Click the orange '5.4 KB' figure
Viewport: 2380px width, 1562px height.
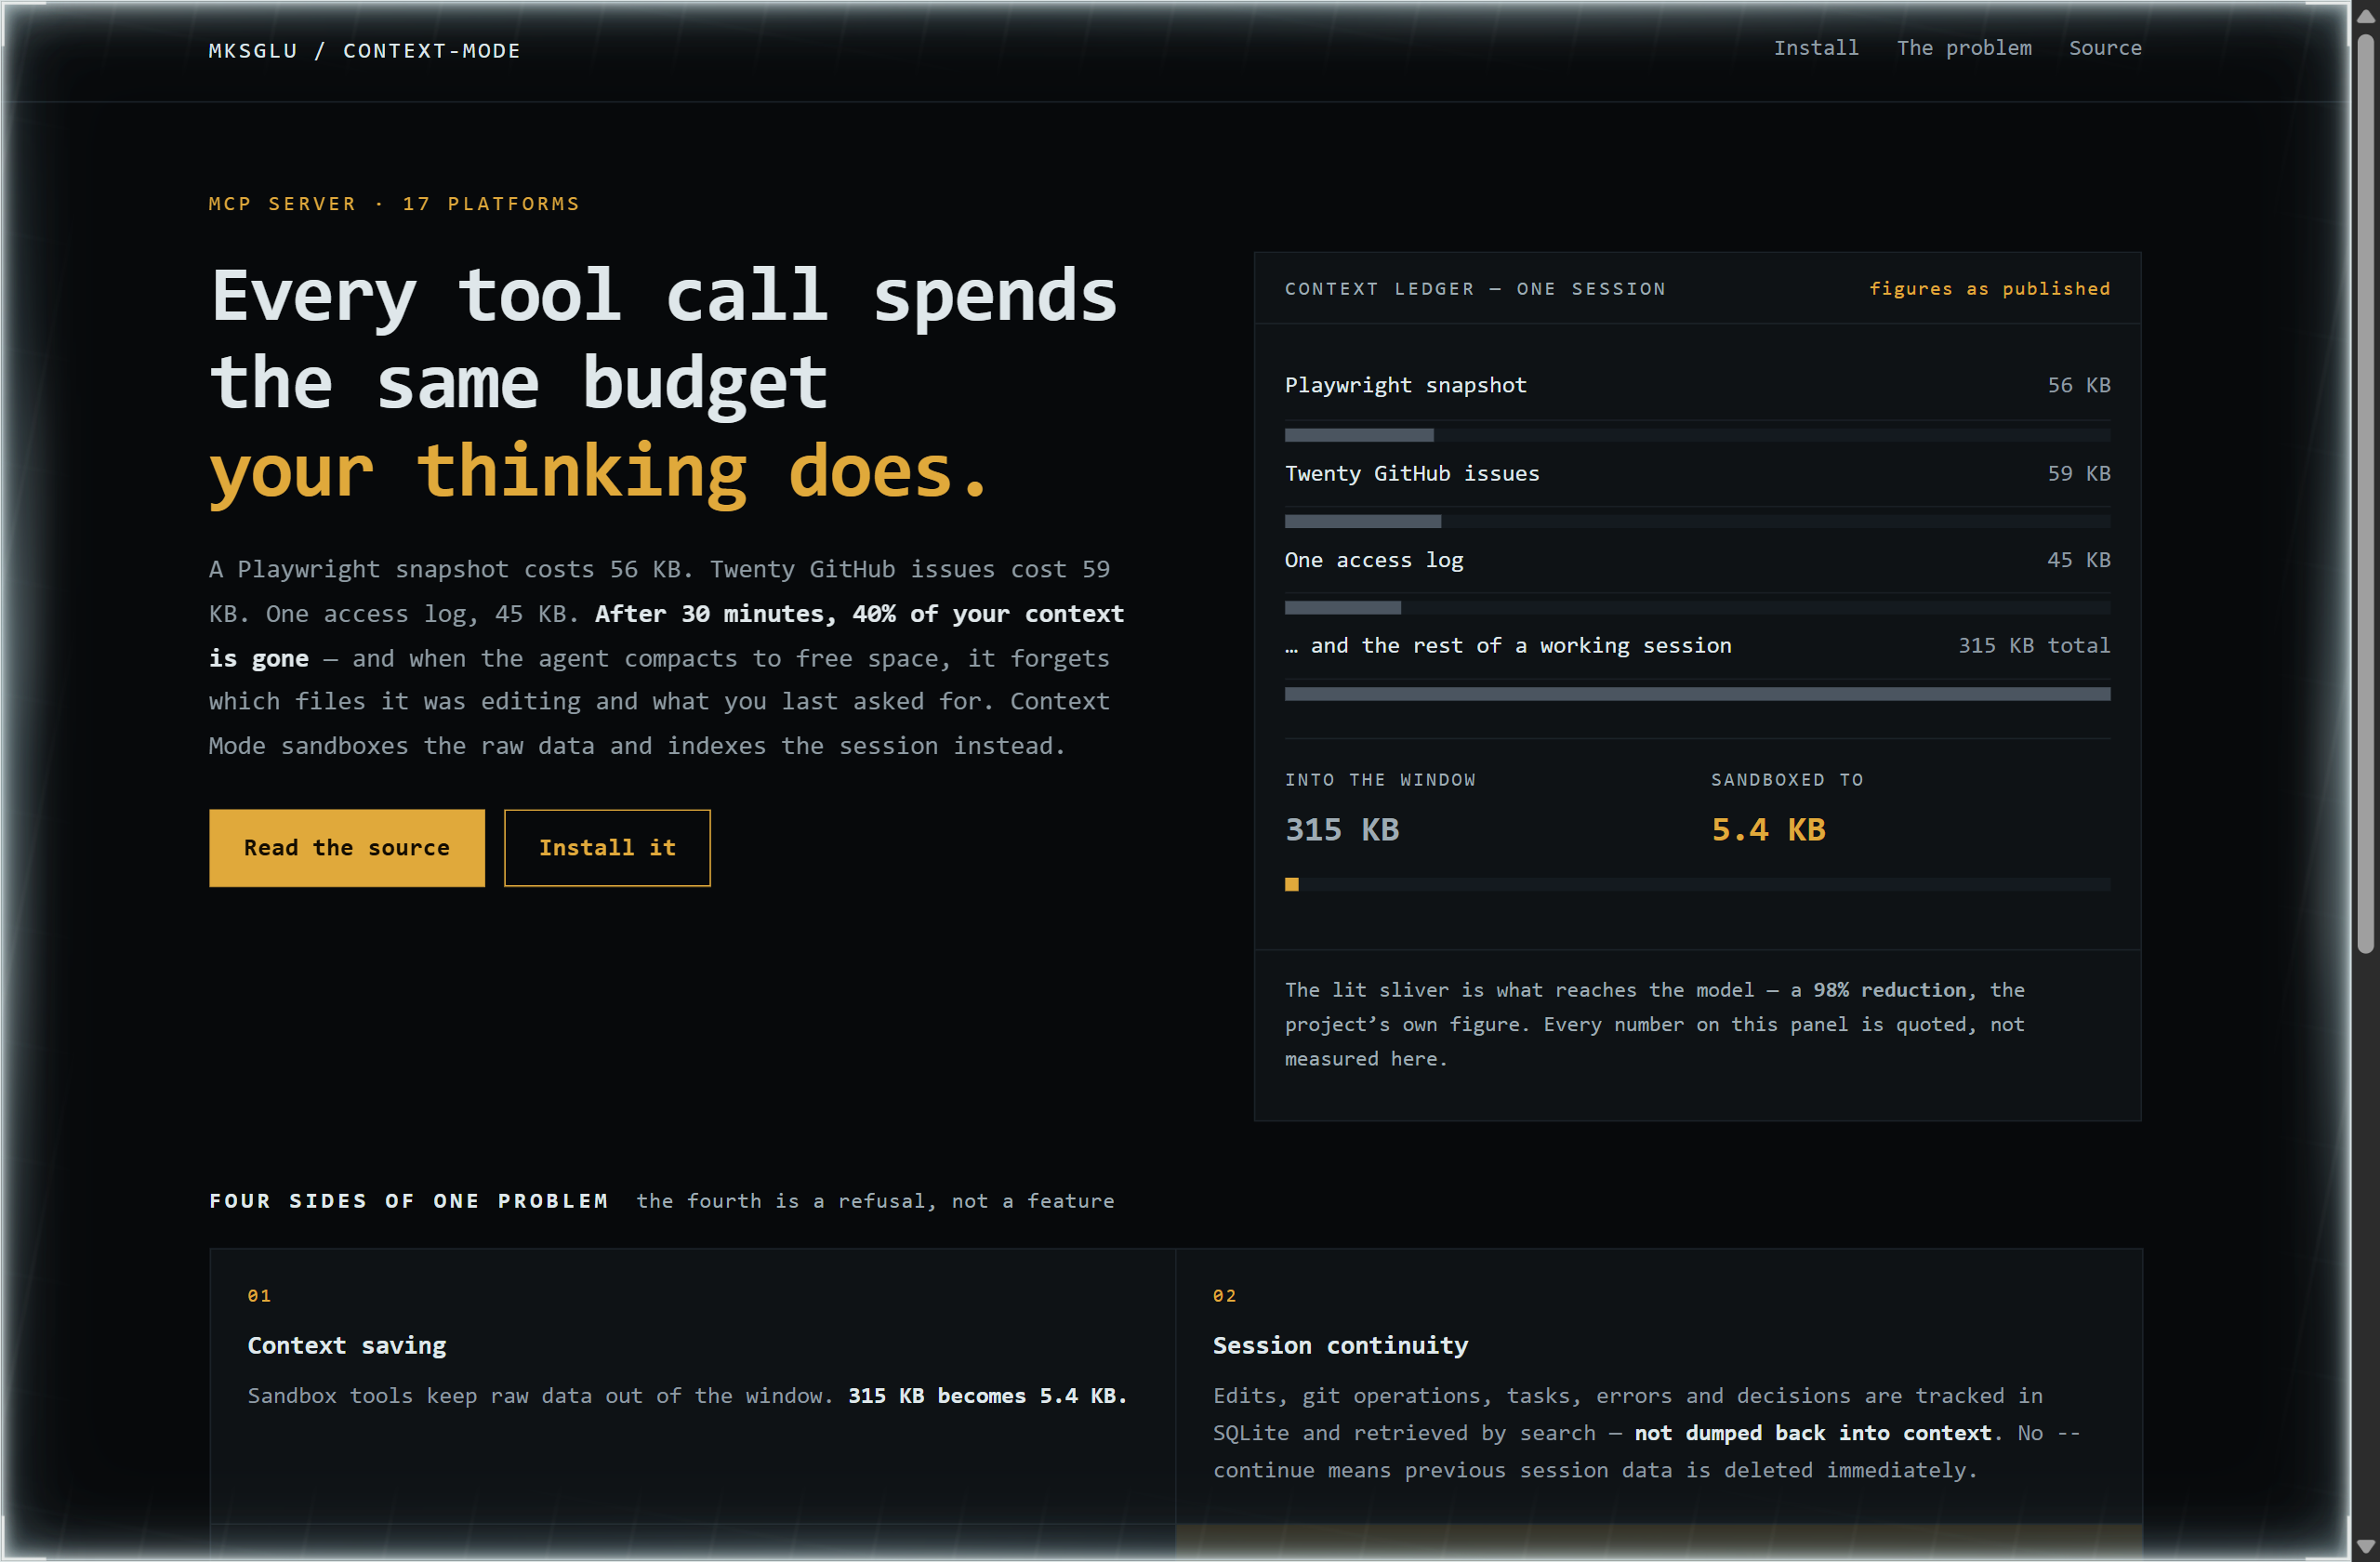point(1768,829)
